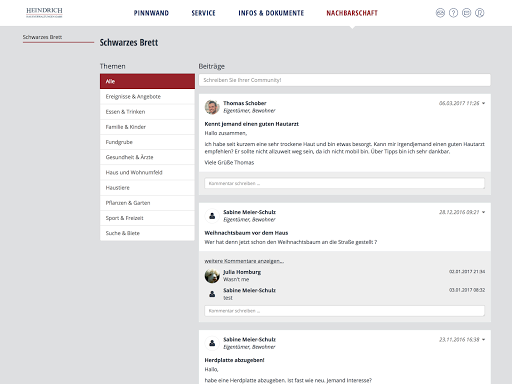Screen dimensions: 512x384
Task: Open dropdown arrow next to 06.03.2017 11:26
Action: click(x=484, y=103)
